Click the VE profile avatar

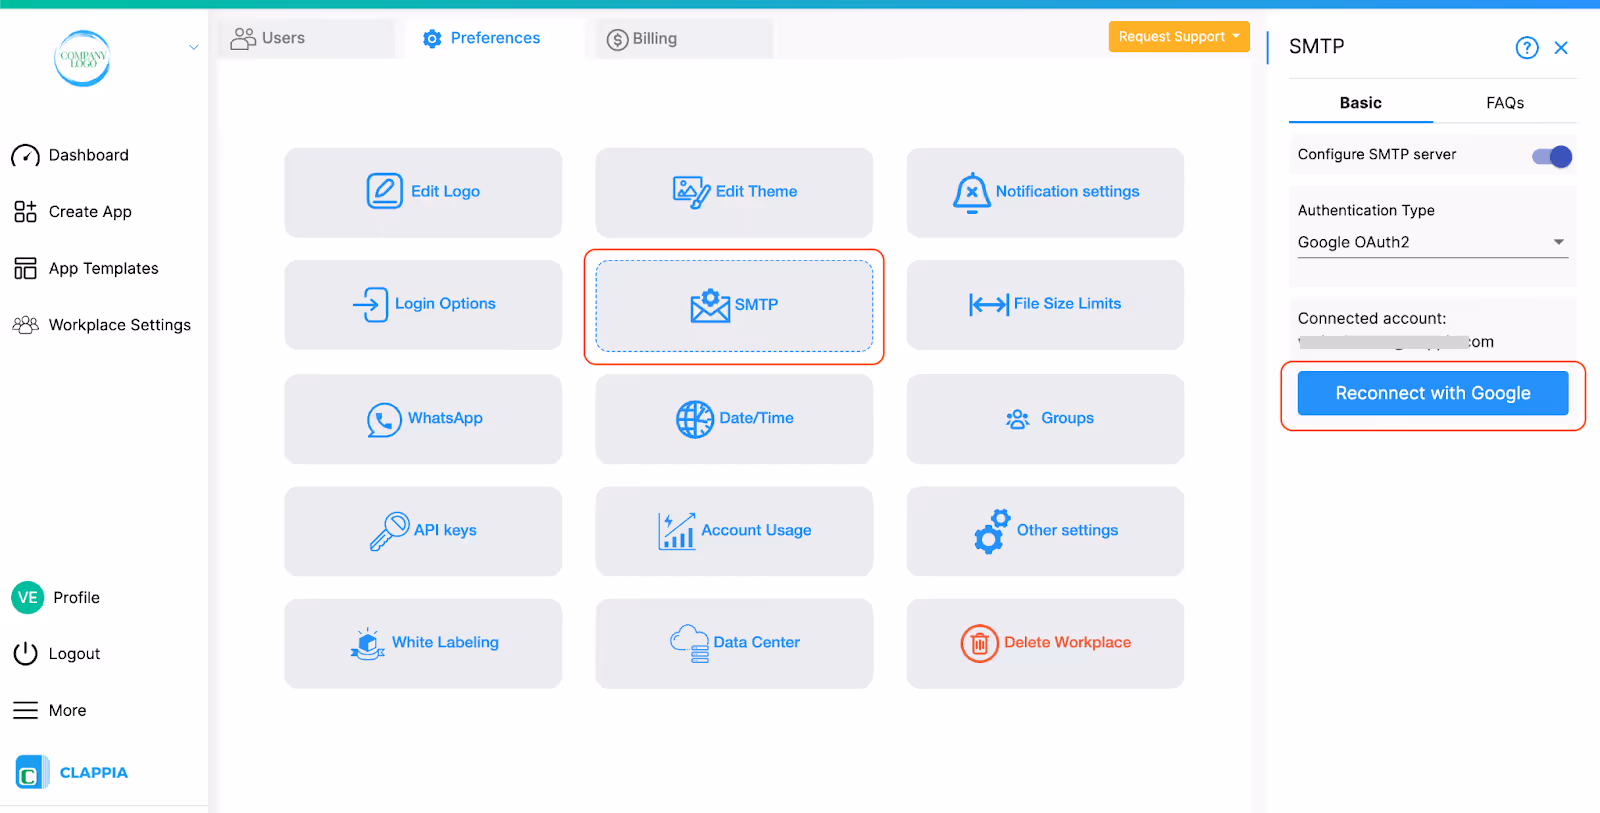pyautogui.click(x=28, y=597)
